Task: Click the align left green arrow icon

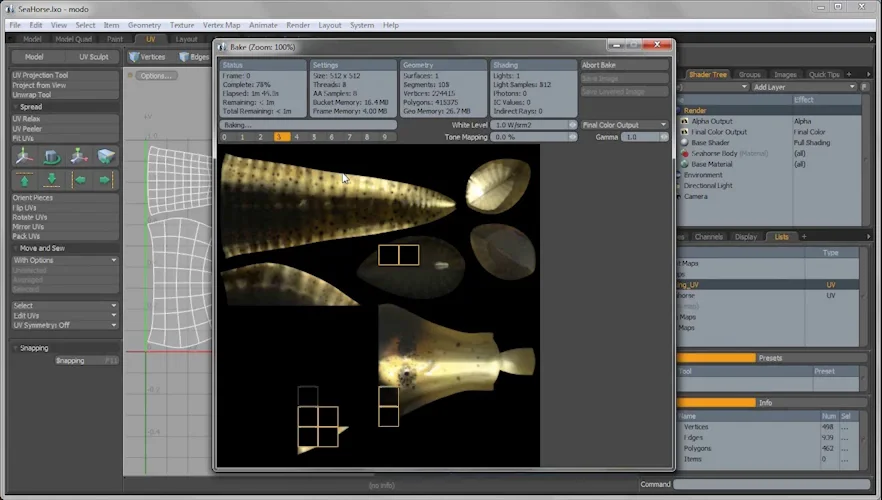Action: pos(79,180)
